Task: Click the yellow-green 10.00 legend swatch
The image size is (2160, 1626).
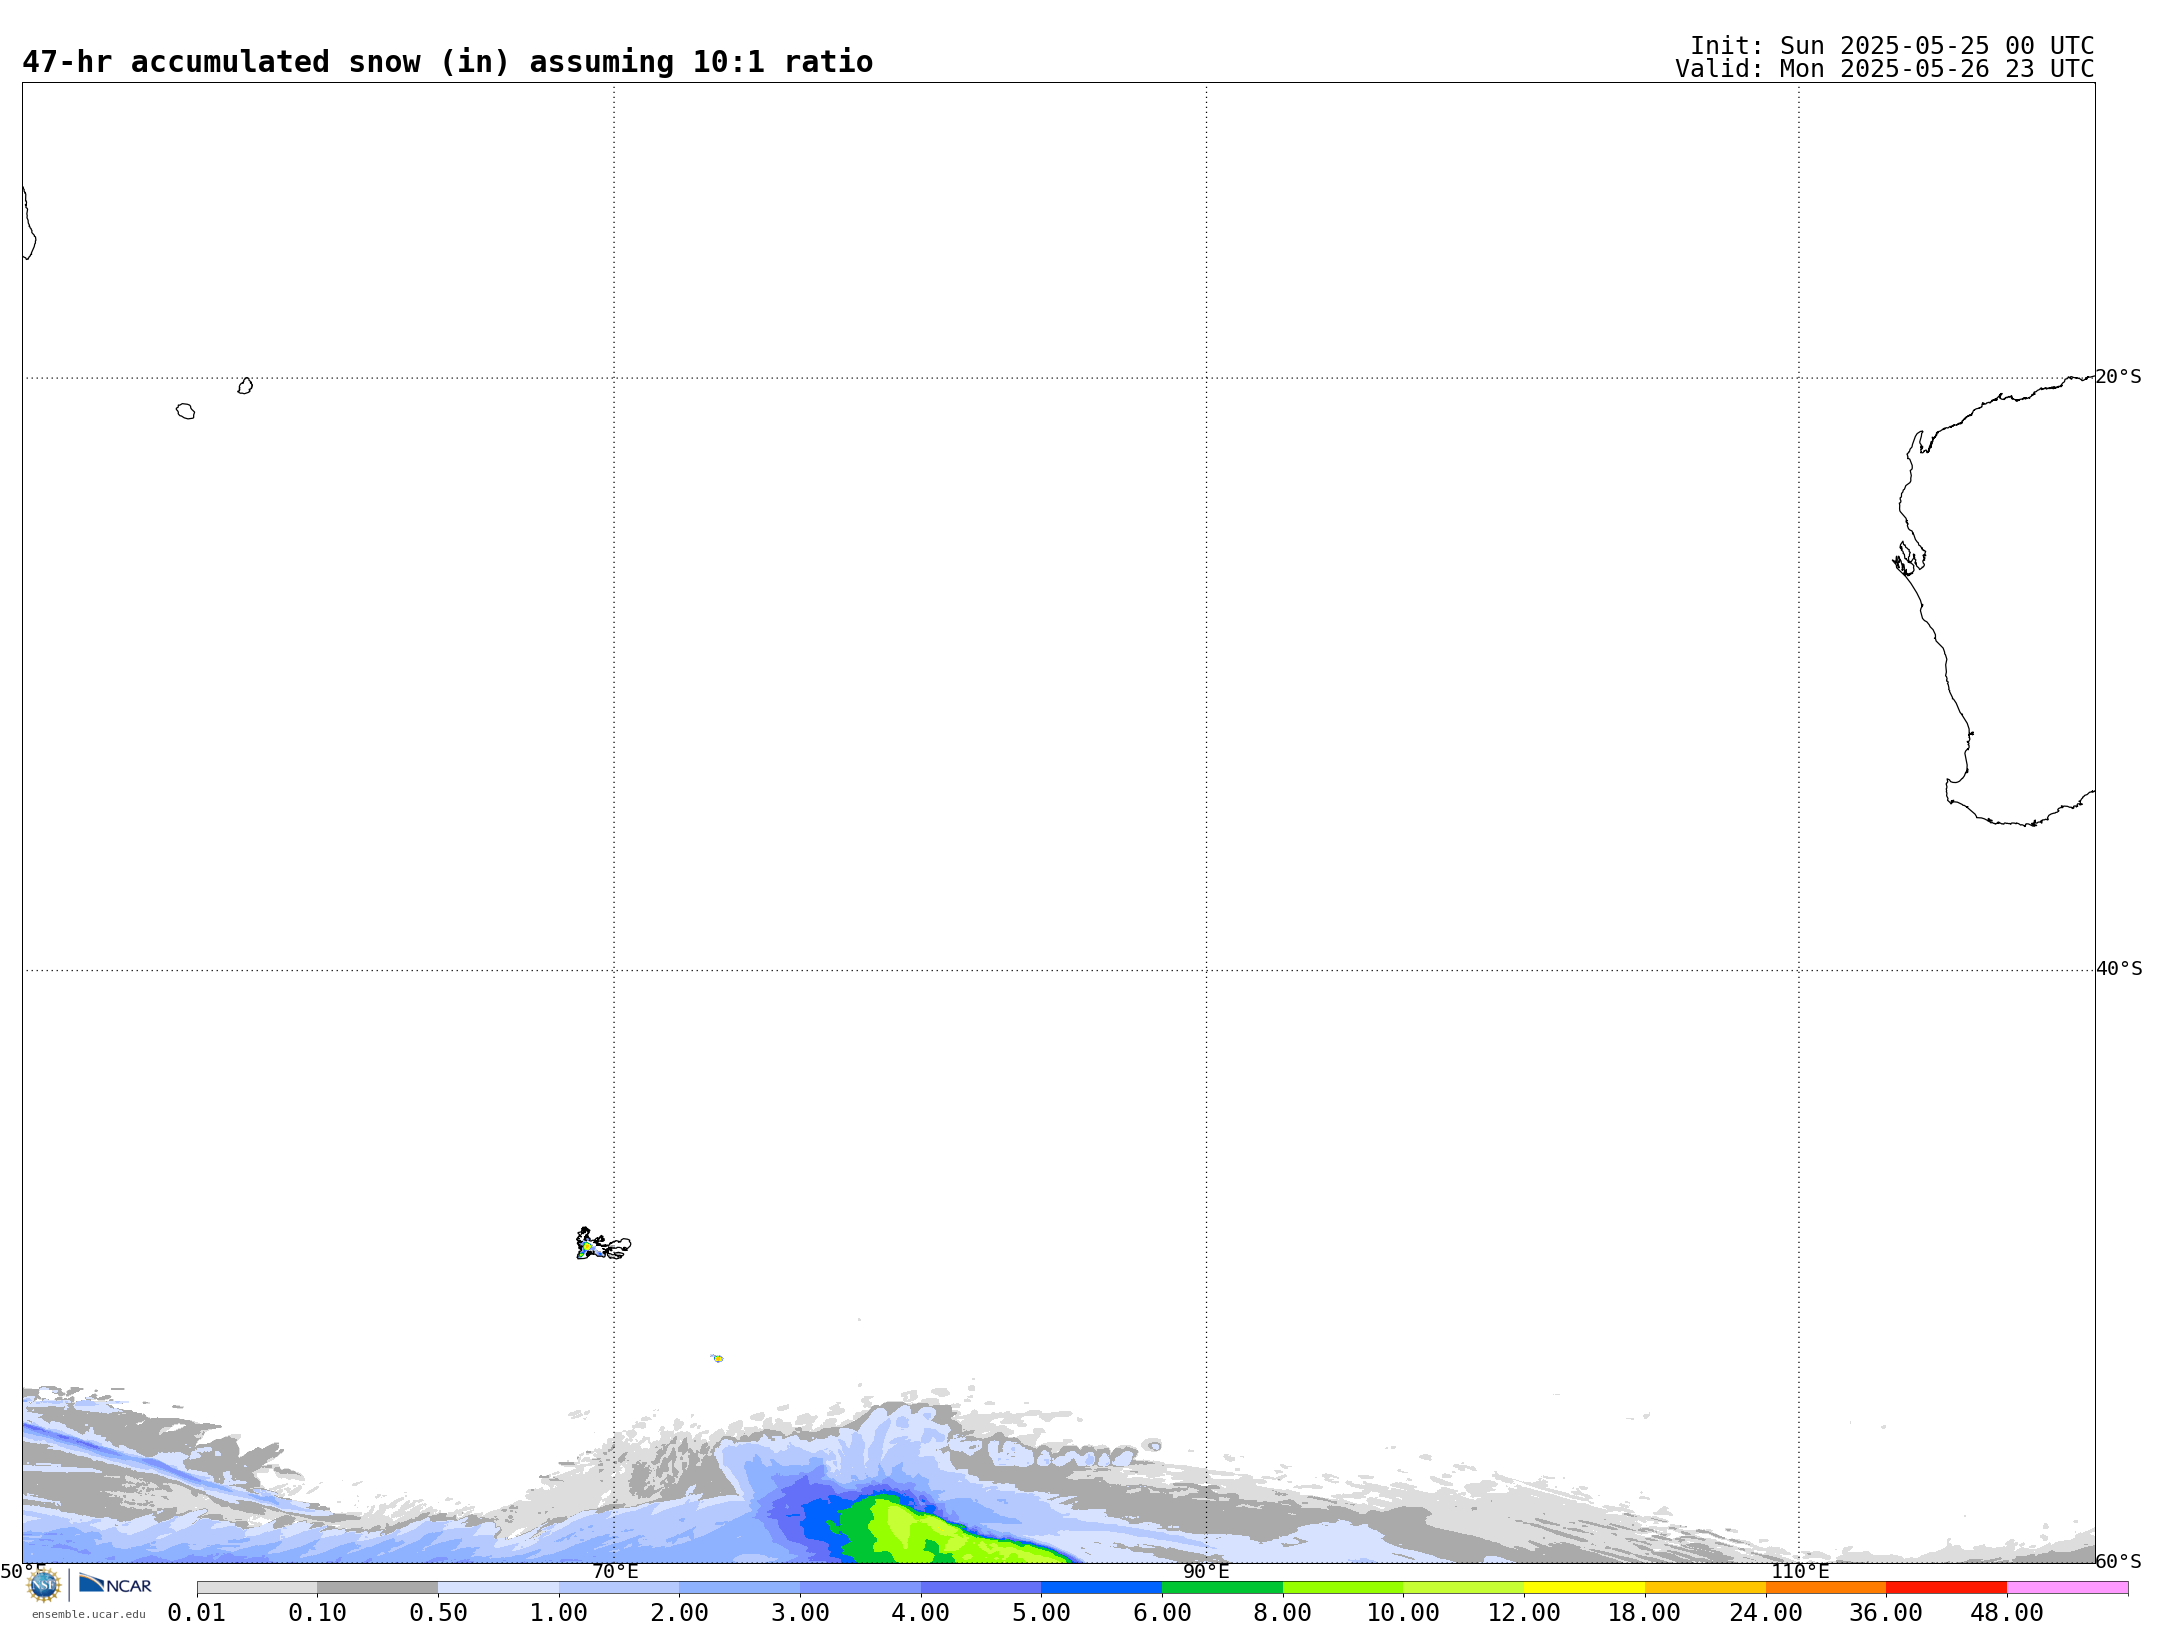Action: pyautogui.click(x=1464, y=1588)
